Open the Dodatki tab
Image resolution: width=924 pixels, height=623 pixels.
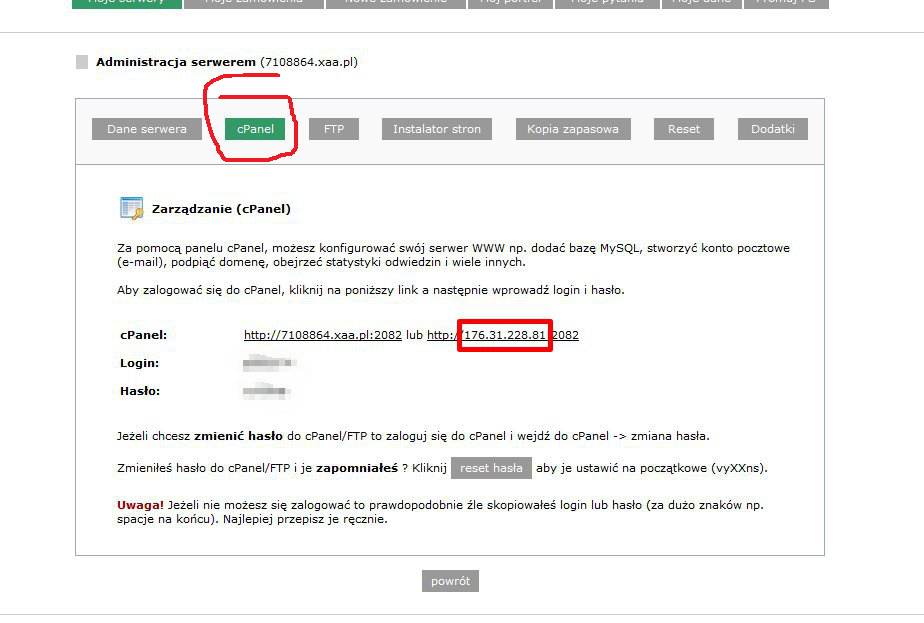click(773, 129)
